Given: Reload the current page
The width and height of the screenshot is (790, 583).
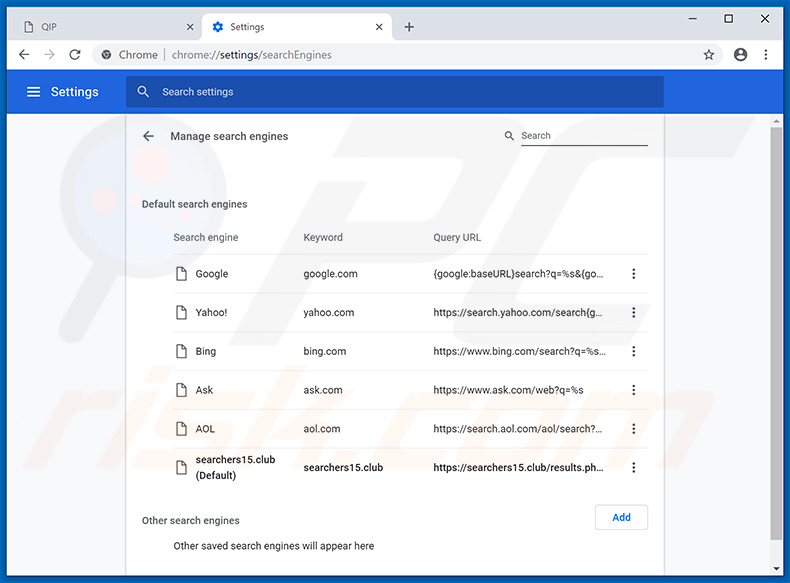Looking at the screenshot, I should [75, 54].
